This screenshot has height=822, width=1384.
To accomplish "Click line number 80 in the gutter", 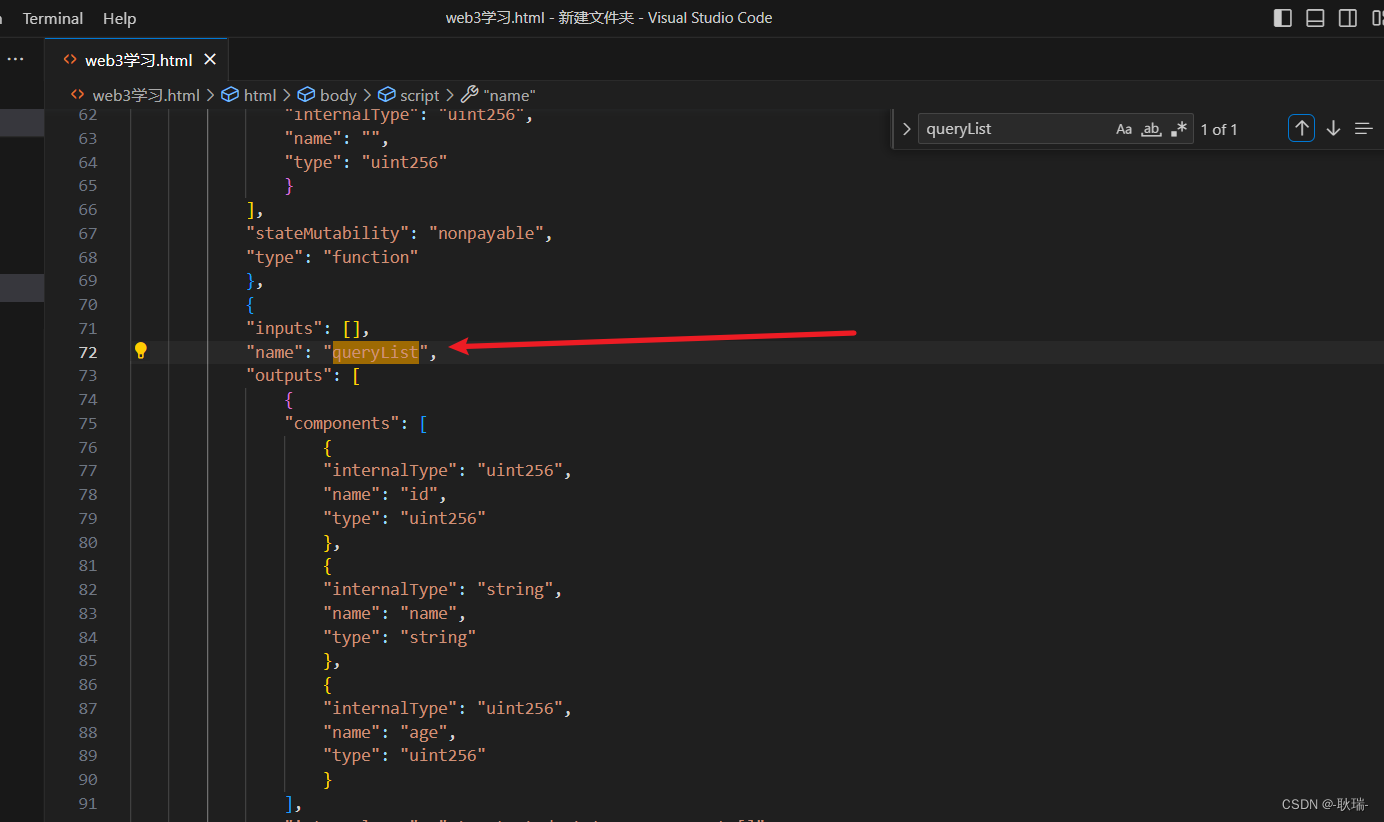I will pos(87,542).
